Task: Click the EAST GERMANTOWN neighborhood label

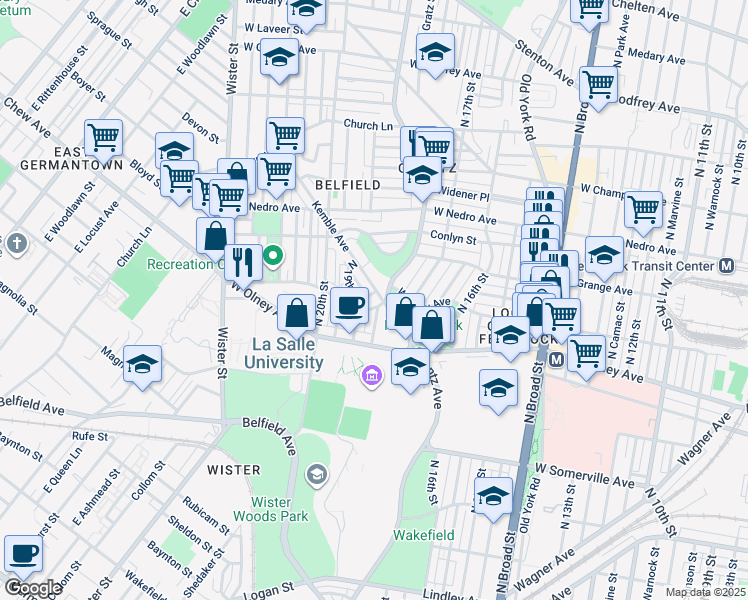Action: [72, 158]
